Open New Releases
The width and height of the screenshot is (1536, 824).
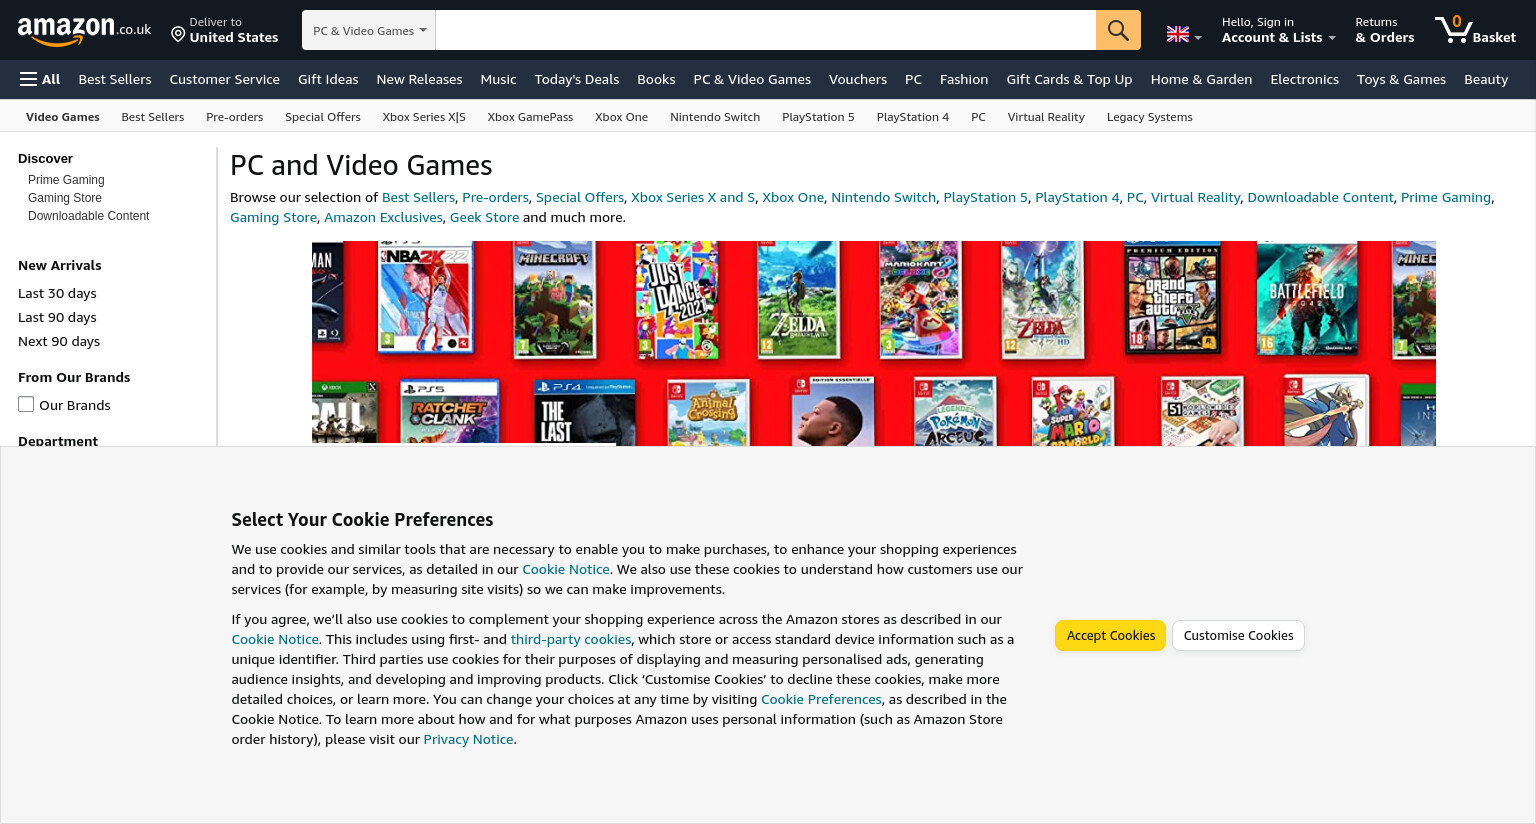[419, 79]
